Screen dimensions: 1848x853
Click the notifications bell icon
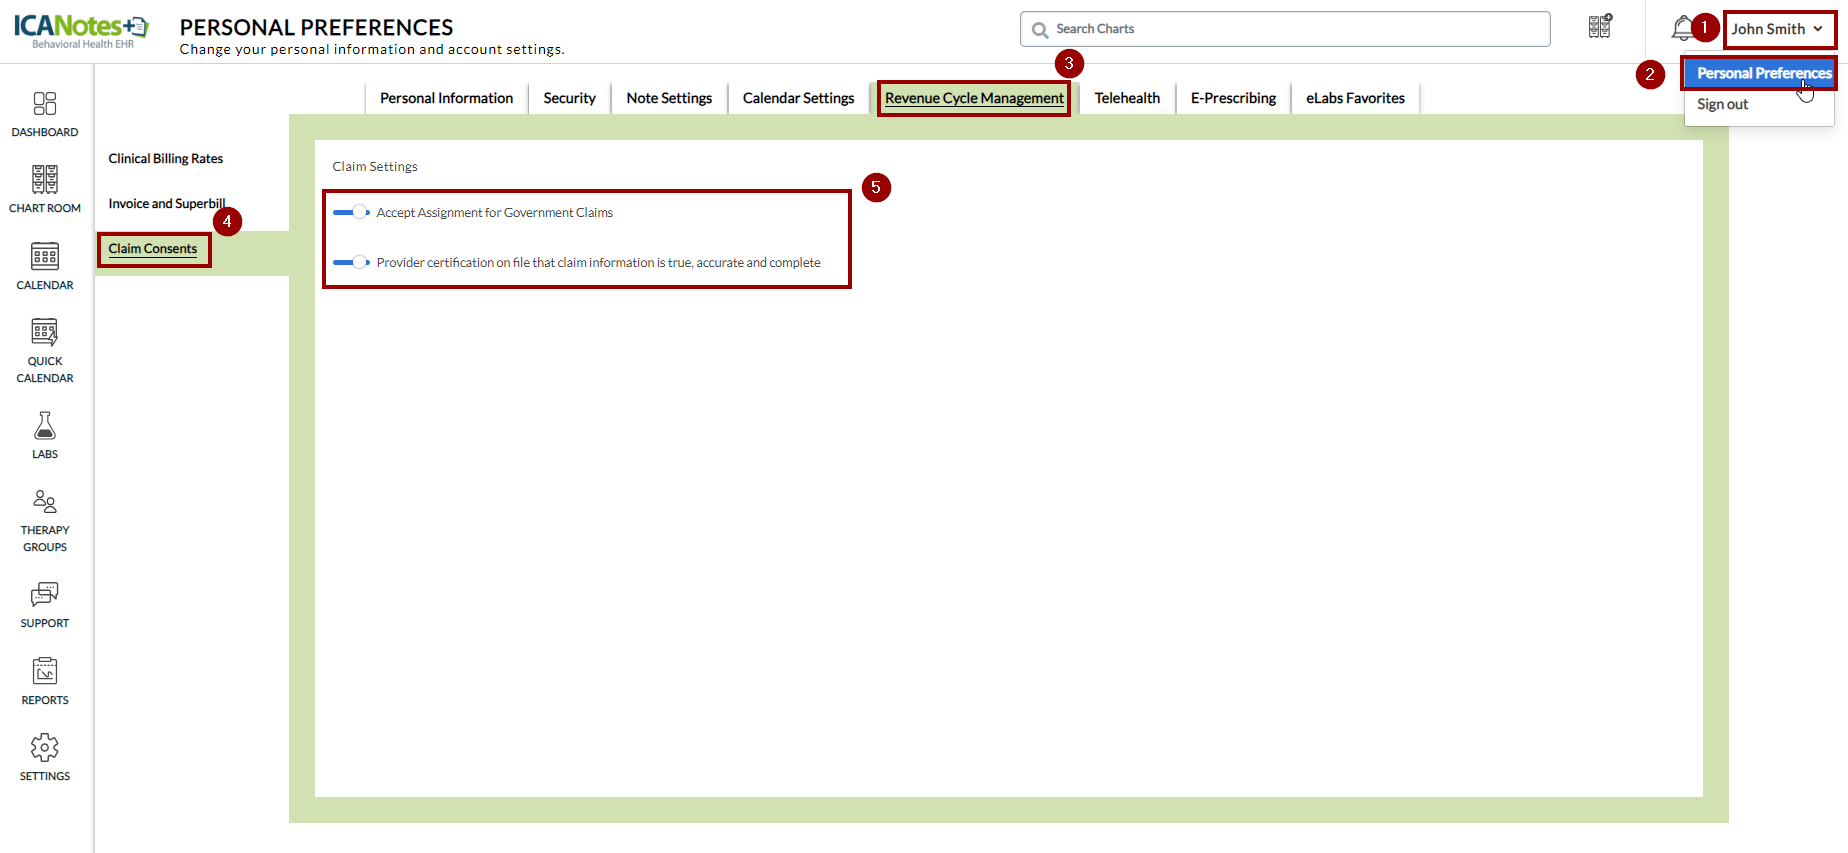(1682, 29)
